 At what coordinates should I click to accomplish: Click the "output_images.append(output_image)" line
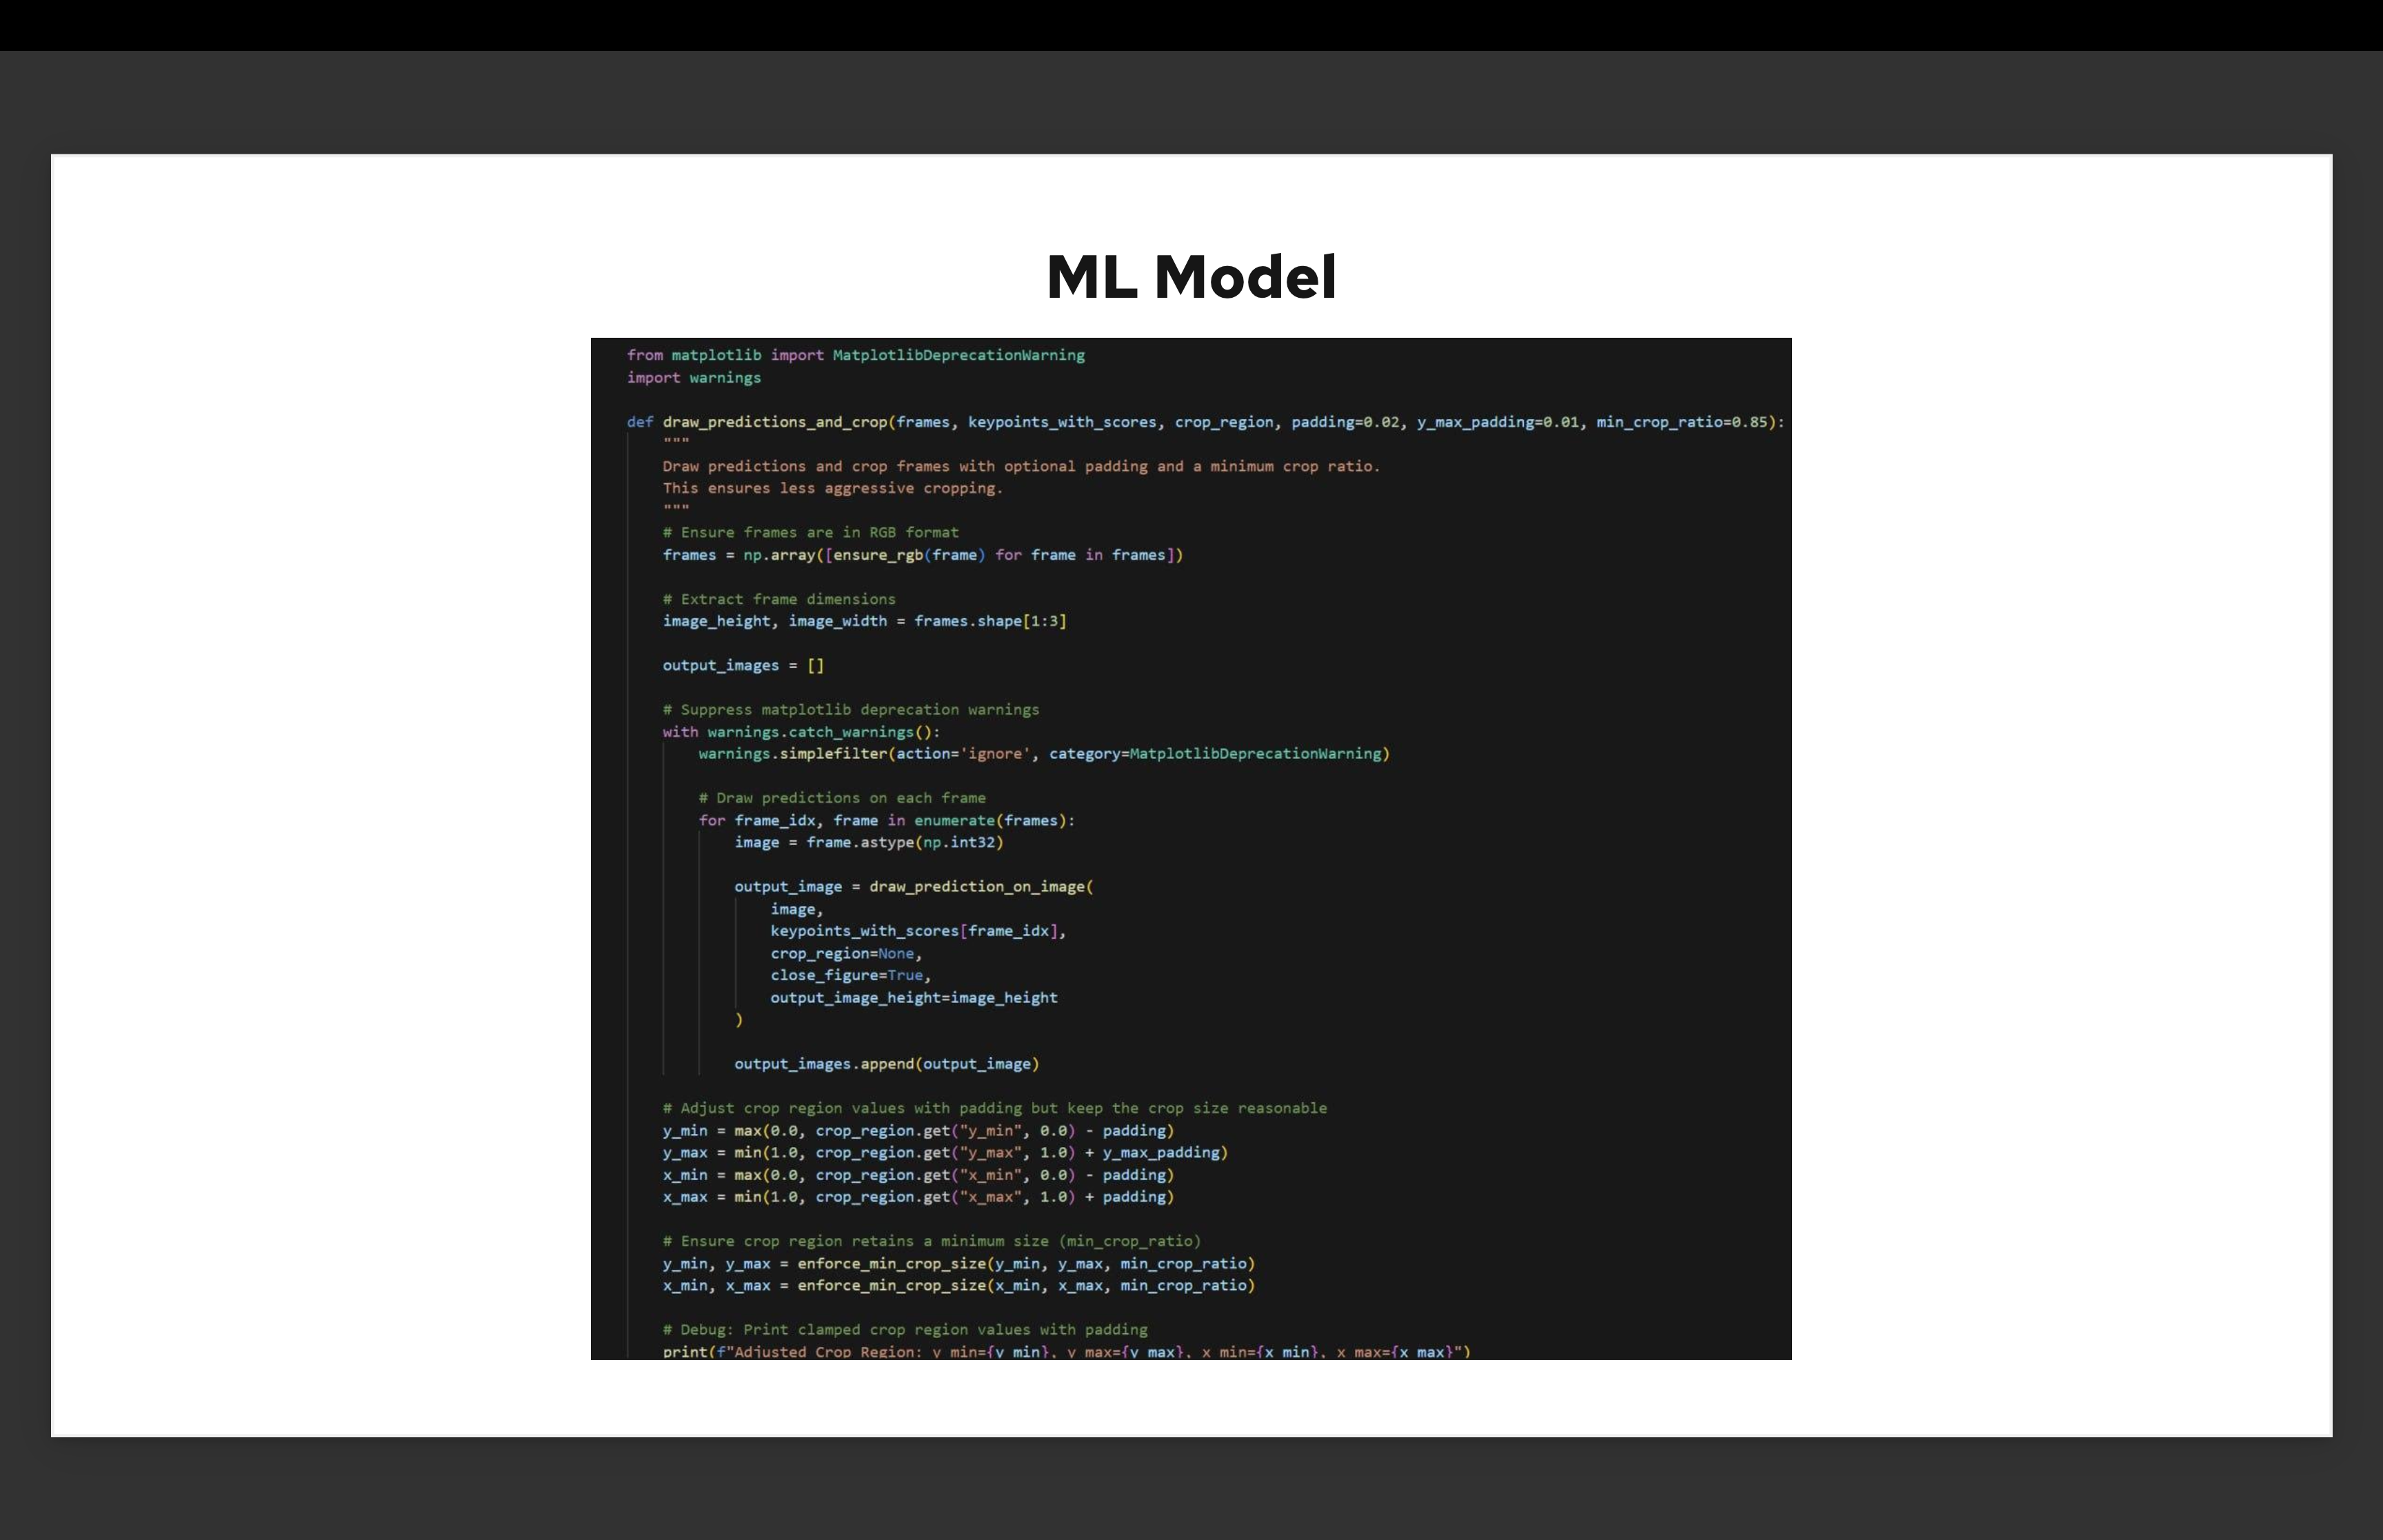pos(886,1064)
